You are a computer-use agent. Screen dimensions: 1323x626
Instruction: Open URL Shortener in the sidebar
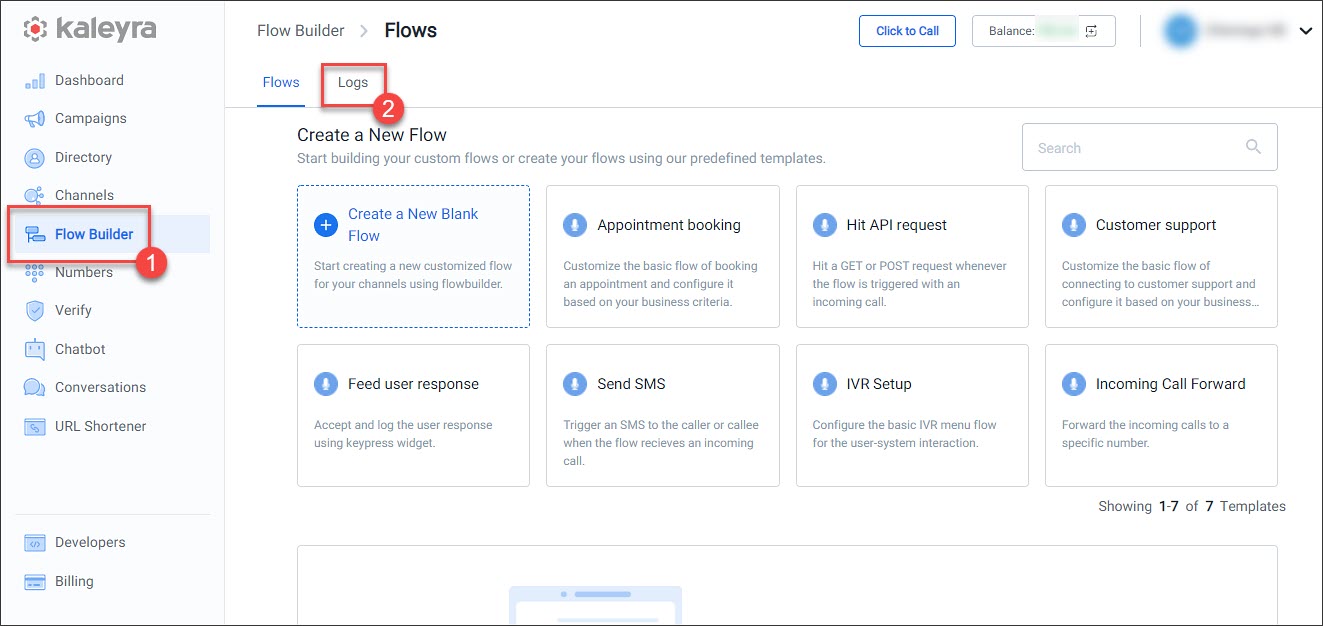tap(100, 426)
